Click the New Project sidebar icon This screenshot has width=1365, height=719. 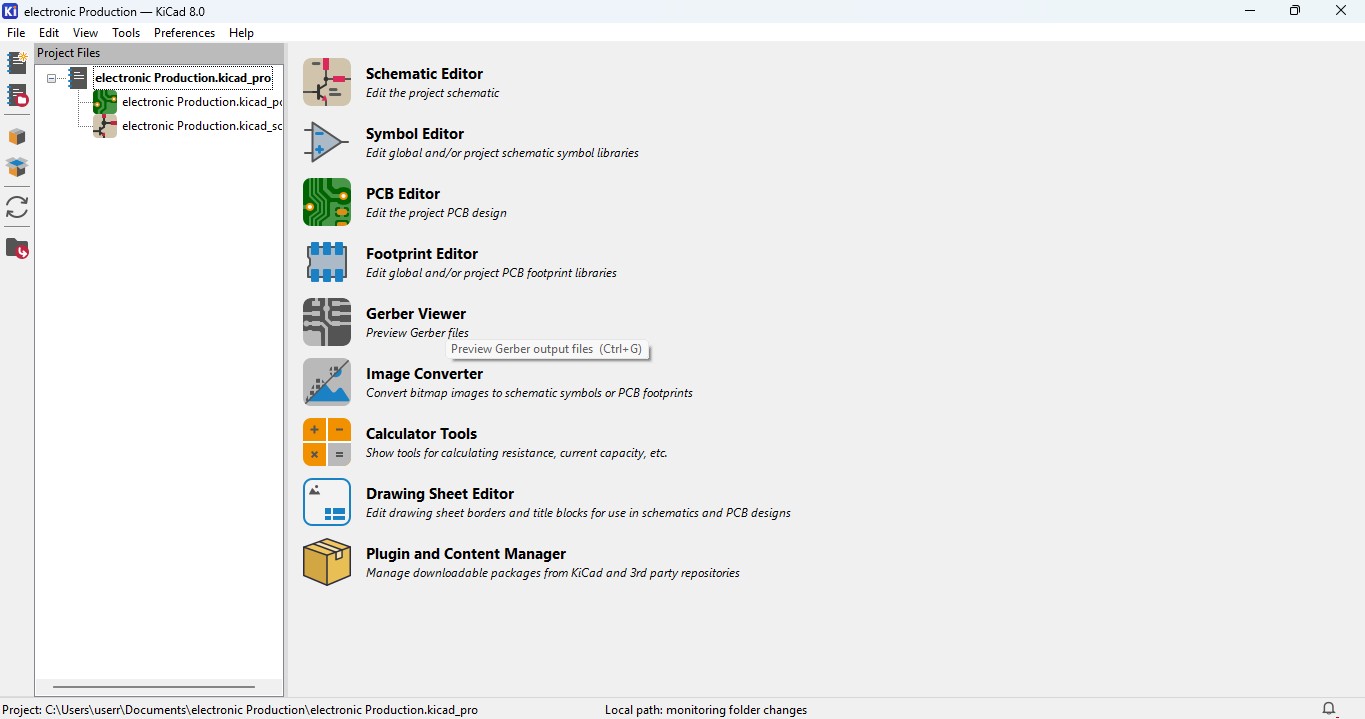17,63
